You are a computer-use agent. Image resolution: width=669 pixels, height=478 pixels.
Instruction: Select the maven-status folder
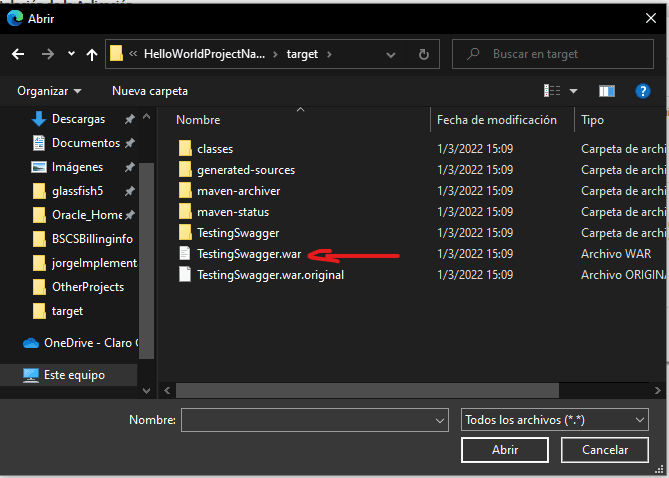tap(233, 212)
